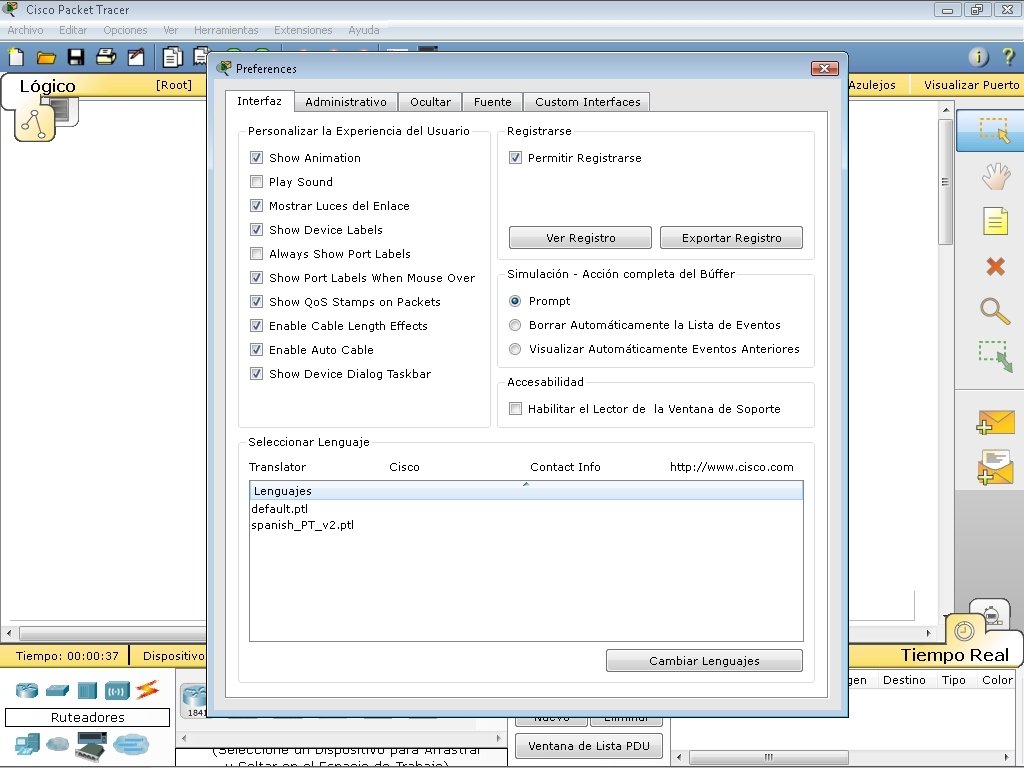Select End Devices category icon

[x=27, y=744]
